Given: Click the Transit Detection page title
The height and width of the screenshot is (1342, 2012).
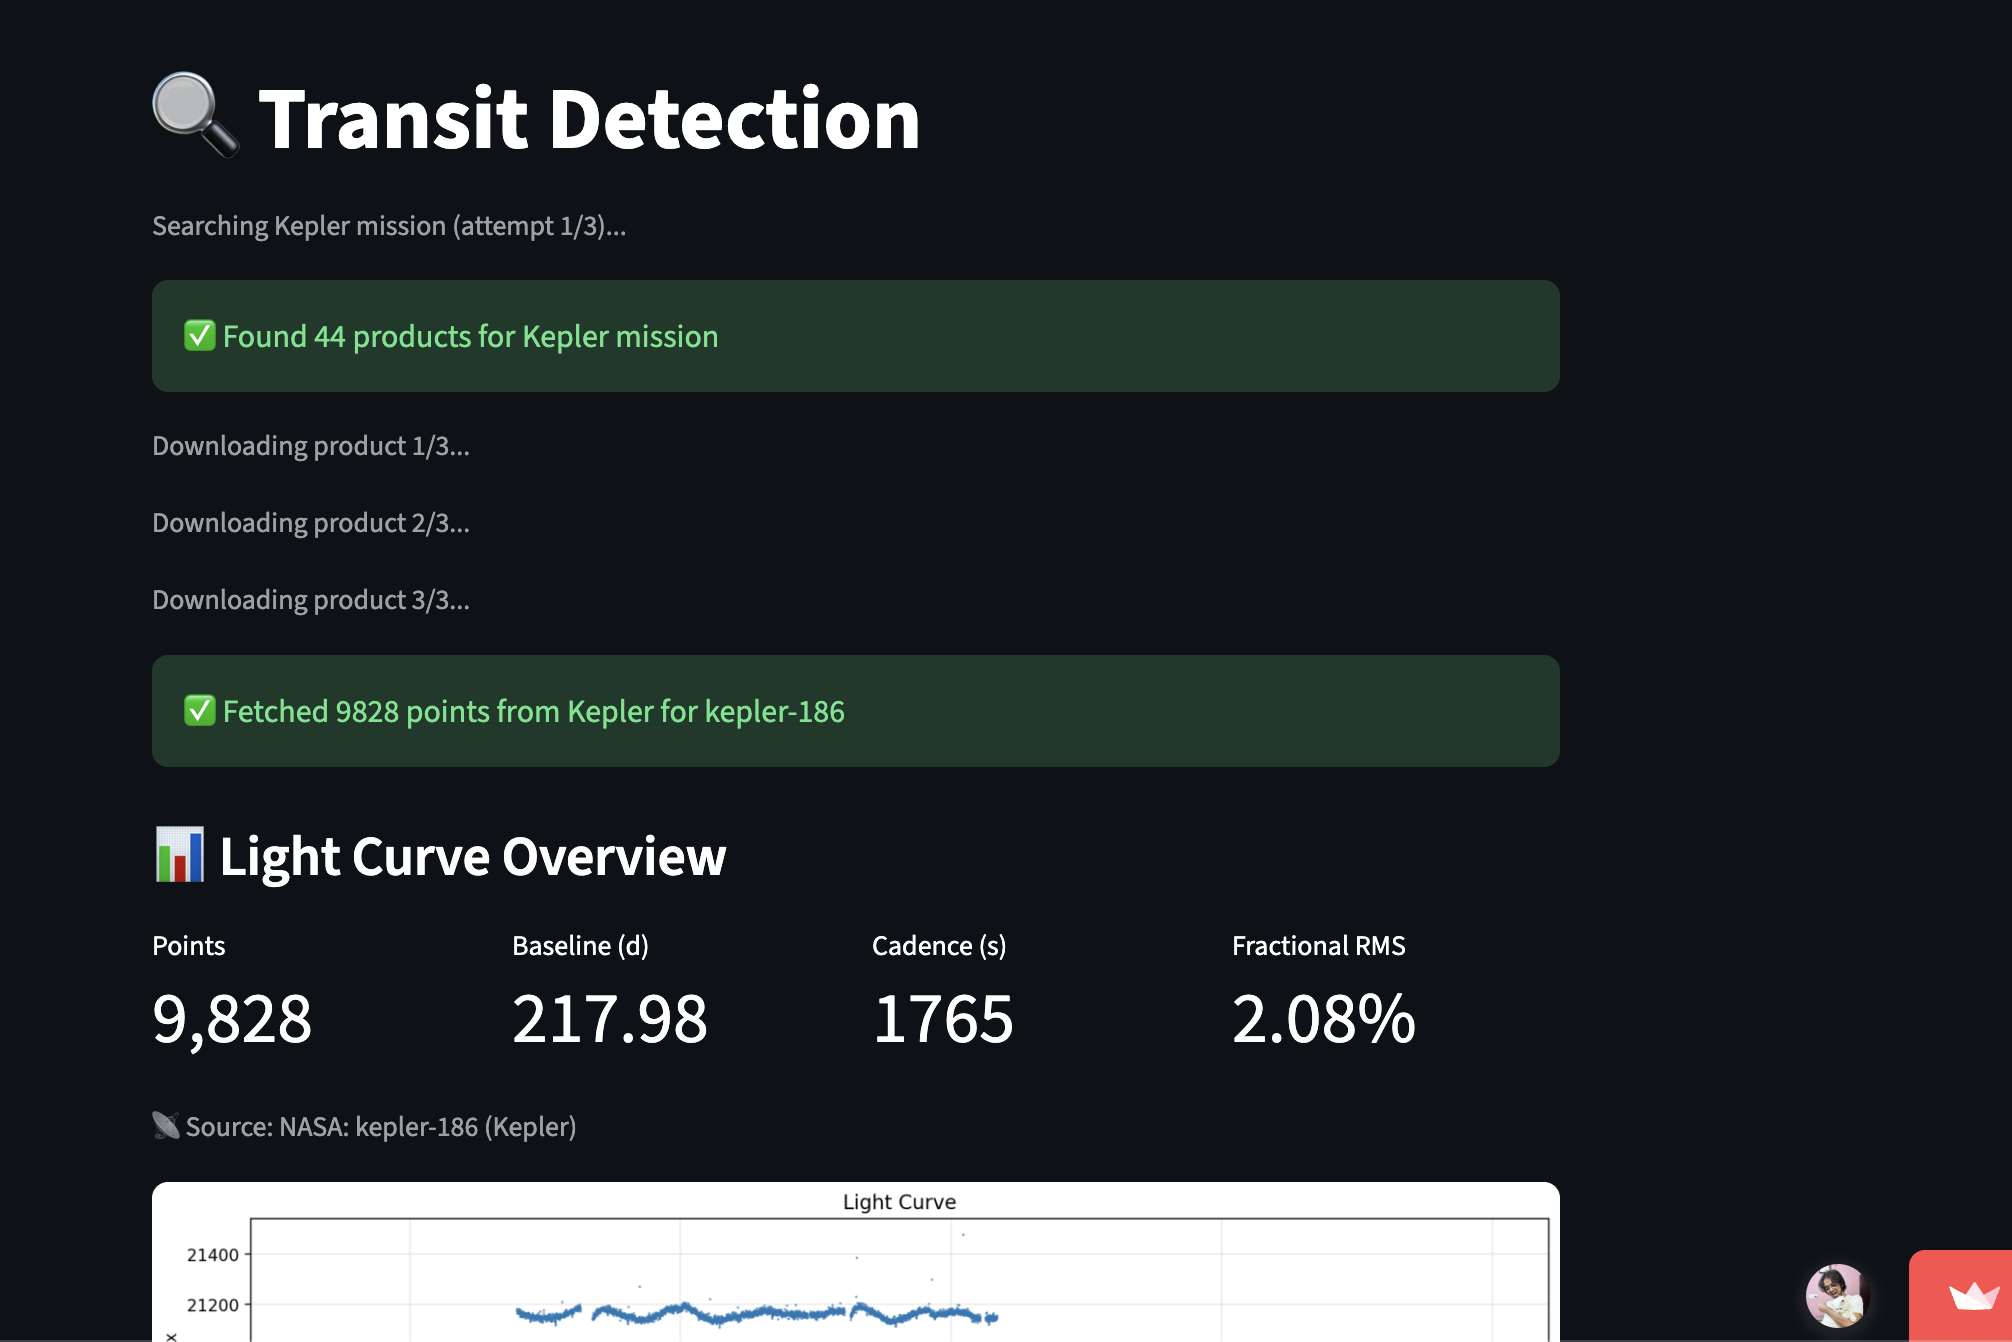Looking at the screenshot, I should point(589,119).
